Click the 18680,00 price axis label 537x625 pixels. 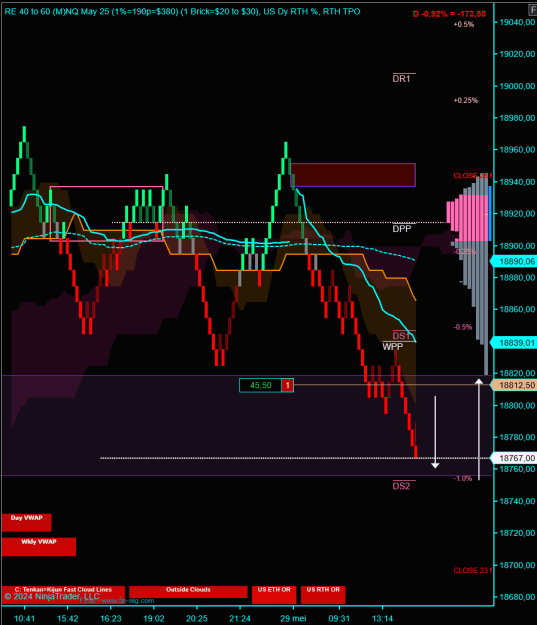517,597
